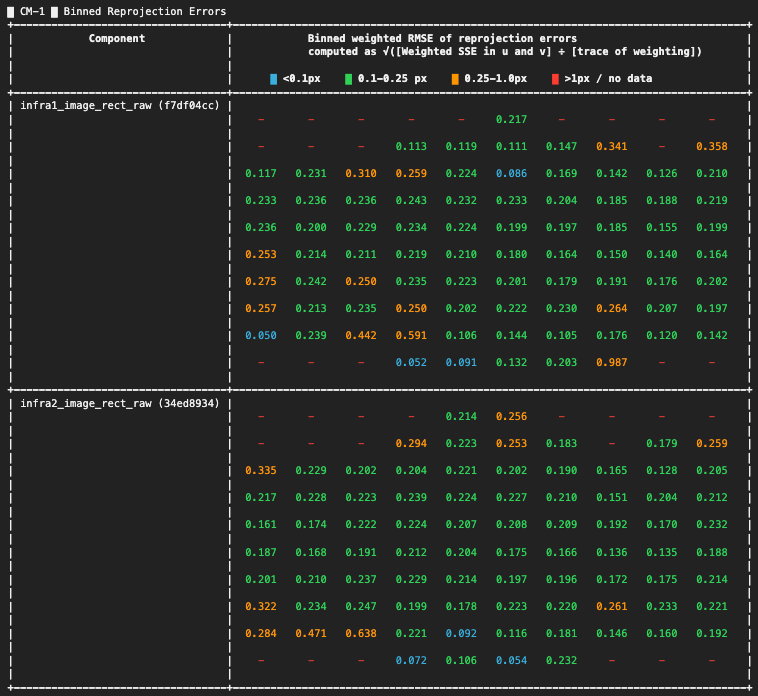Select the infra1_image_rect_raw (f7df04cc) component label

(119, 106)
